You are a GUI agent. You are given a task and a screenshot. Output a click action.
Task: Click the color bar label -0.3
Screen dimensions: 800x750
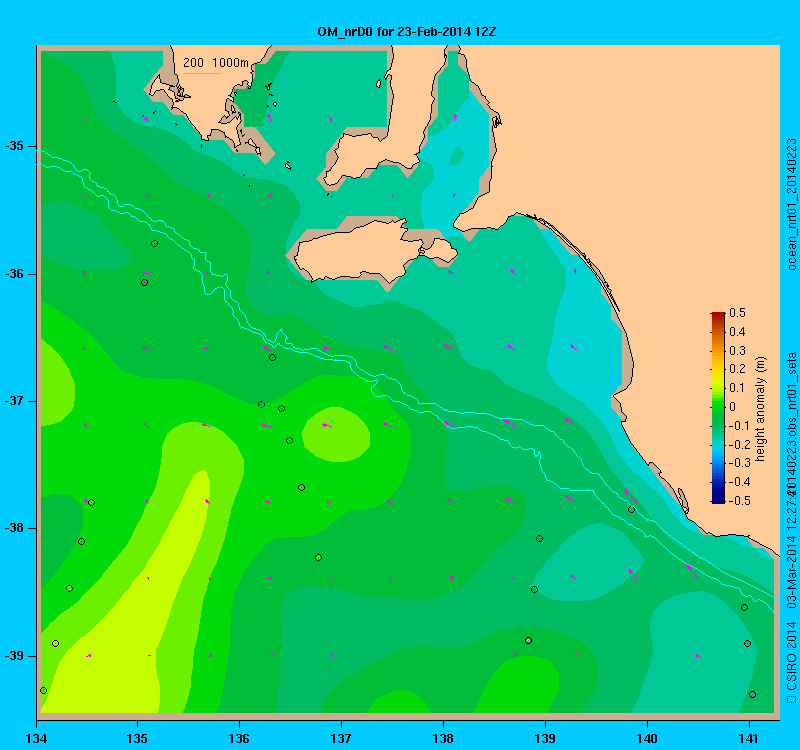point(739,463)
